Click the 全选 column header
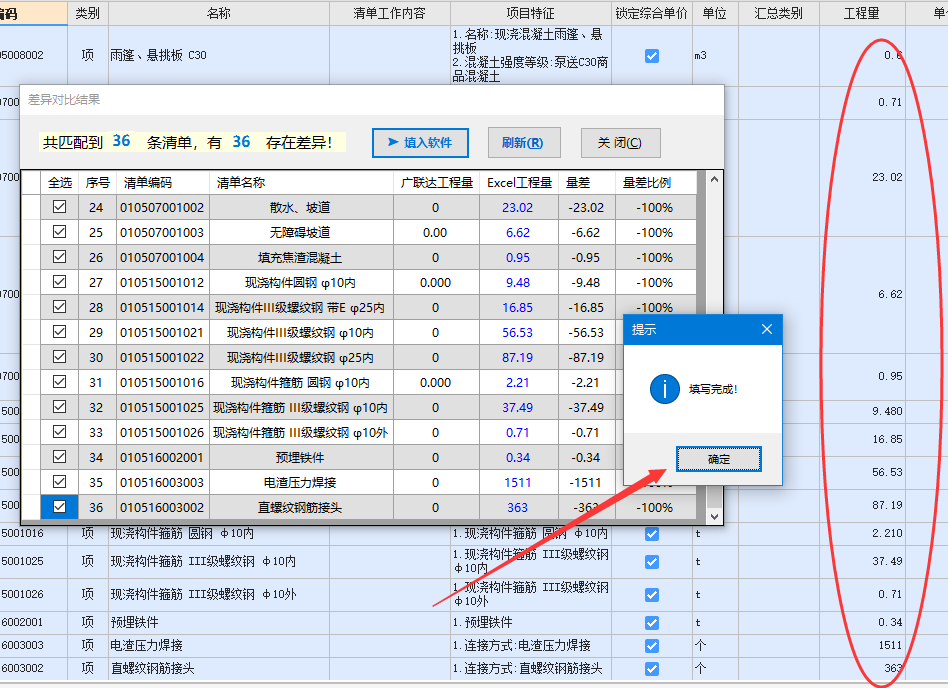Screen dimensions: 948x688 tap(60, 183)
